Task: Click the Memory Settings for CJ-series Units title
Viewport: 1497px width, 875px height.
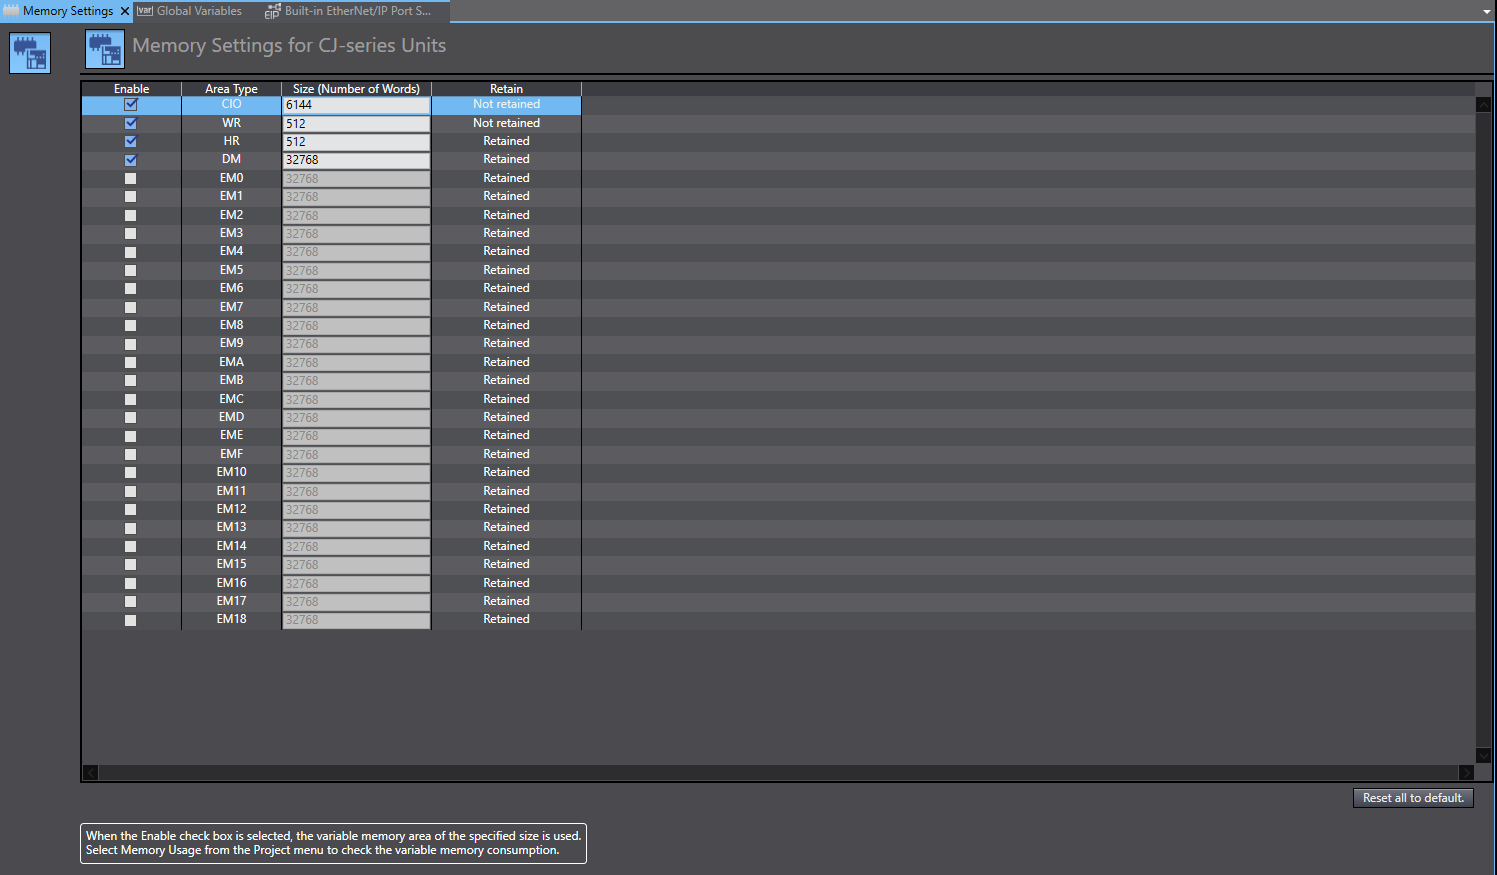Action: pyautogui.click(x=289, y=45)
